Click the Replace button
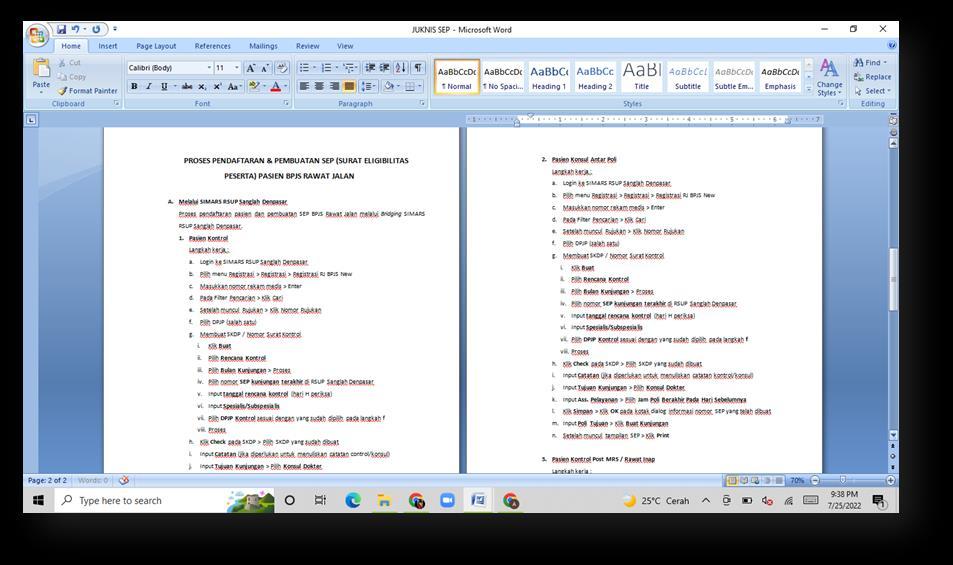Image resolution: width=953 pixels, height=565 pixels. [x=872, y=77]
